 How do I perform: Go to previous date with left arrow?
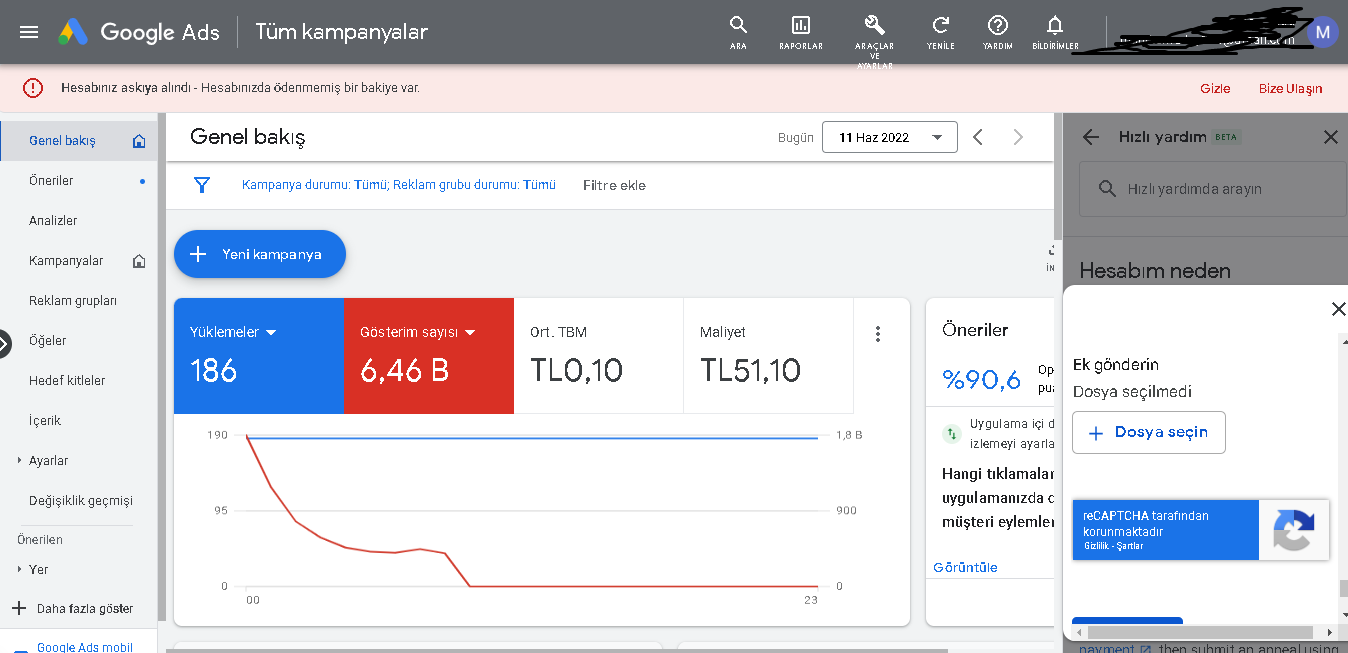pos(978,137)
